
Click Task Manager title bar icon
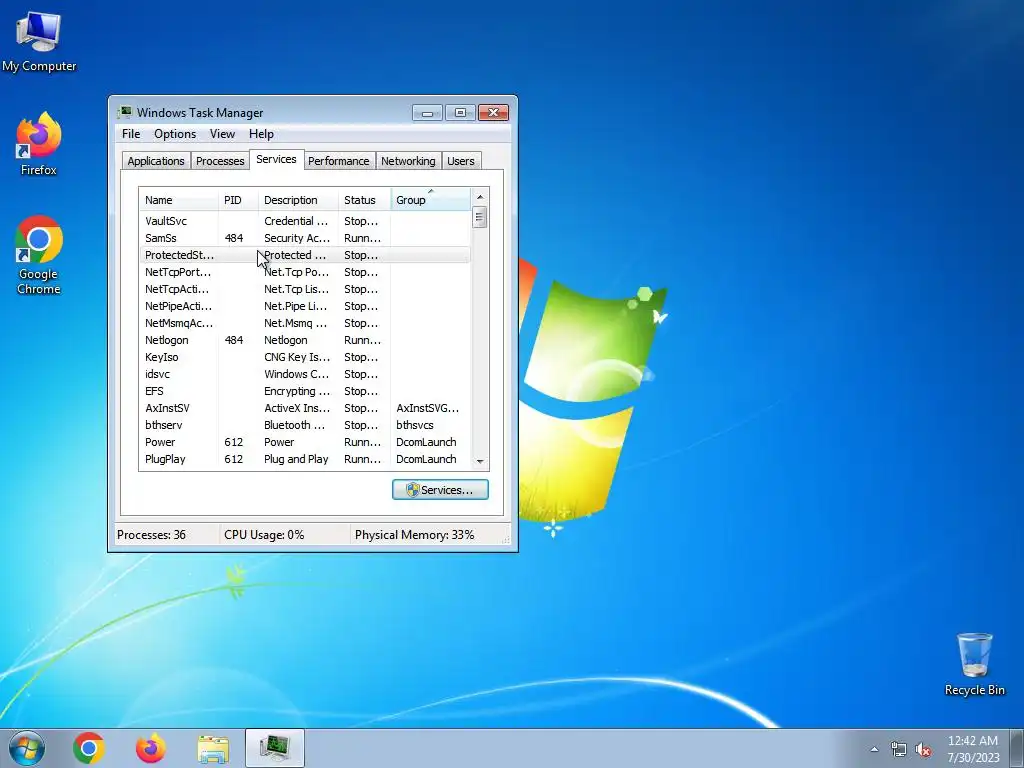(125, 112)
